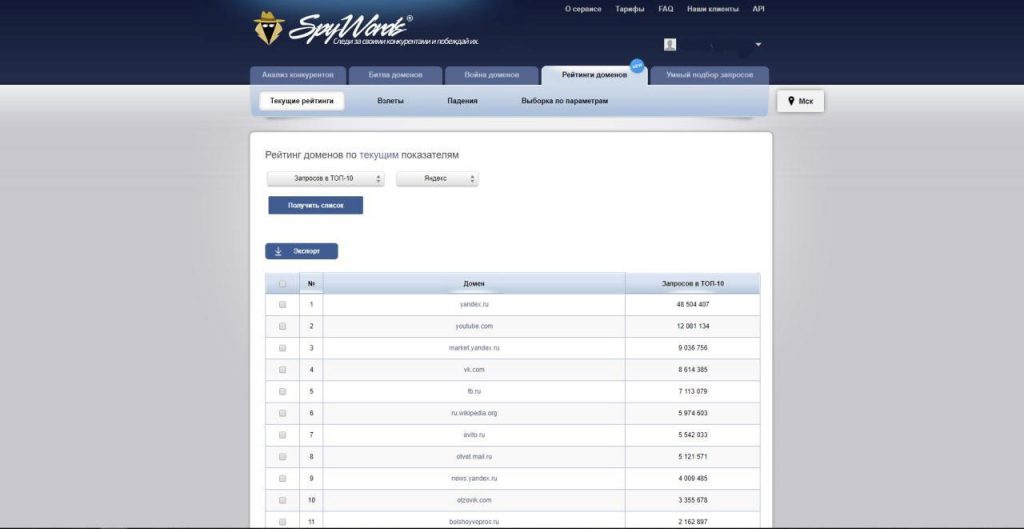Click the youtube.com domain link
The height and width of the screenshot is (529, 1024).
(473, 326)
